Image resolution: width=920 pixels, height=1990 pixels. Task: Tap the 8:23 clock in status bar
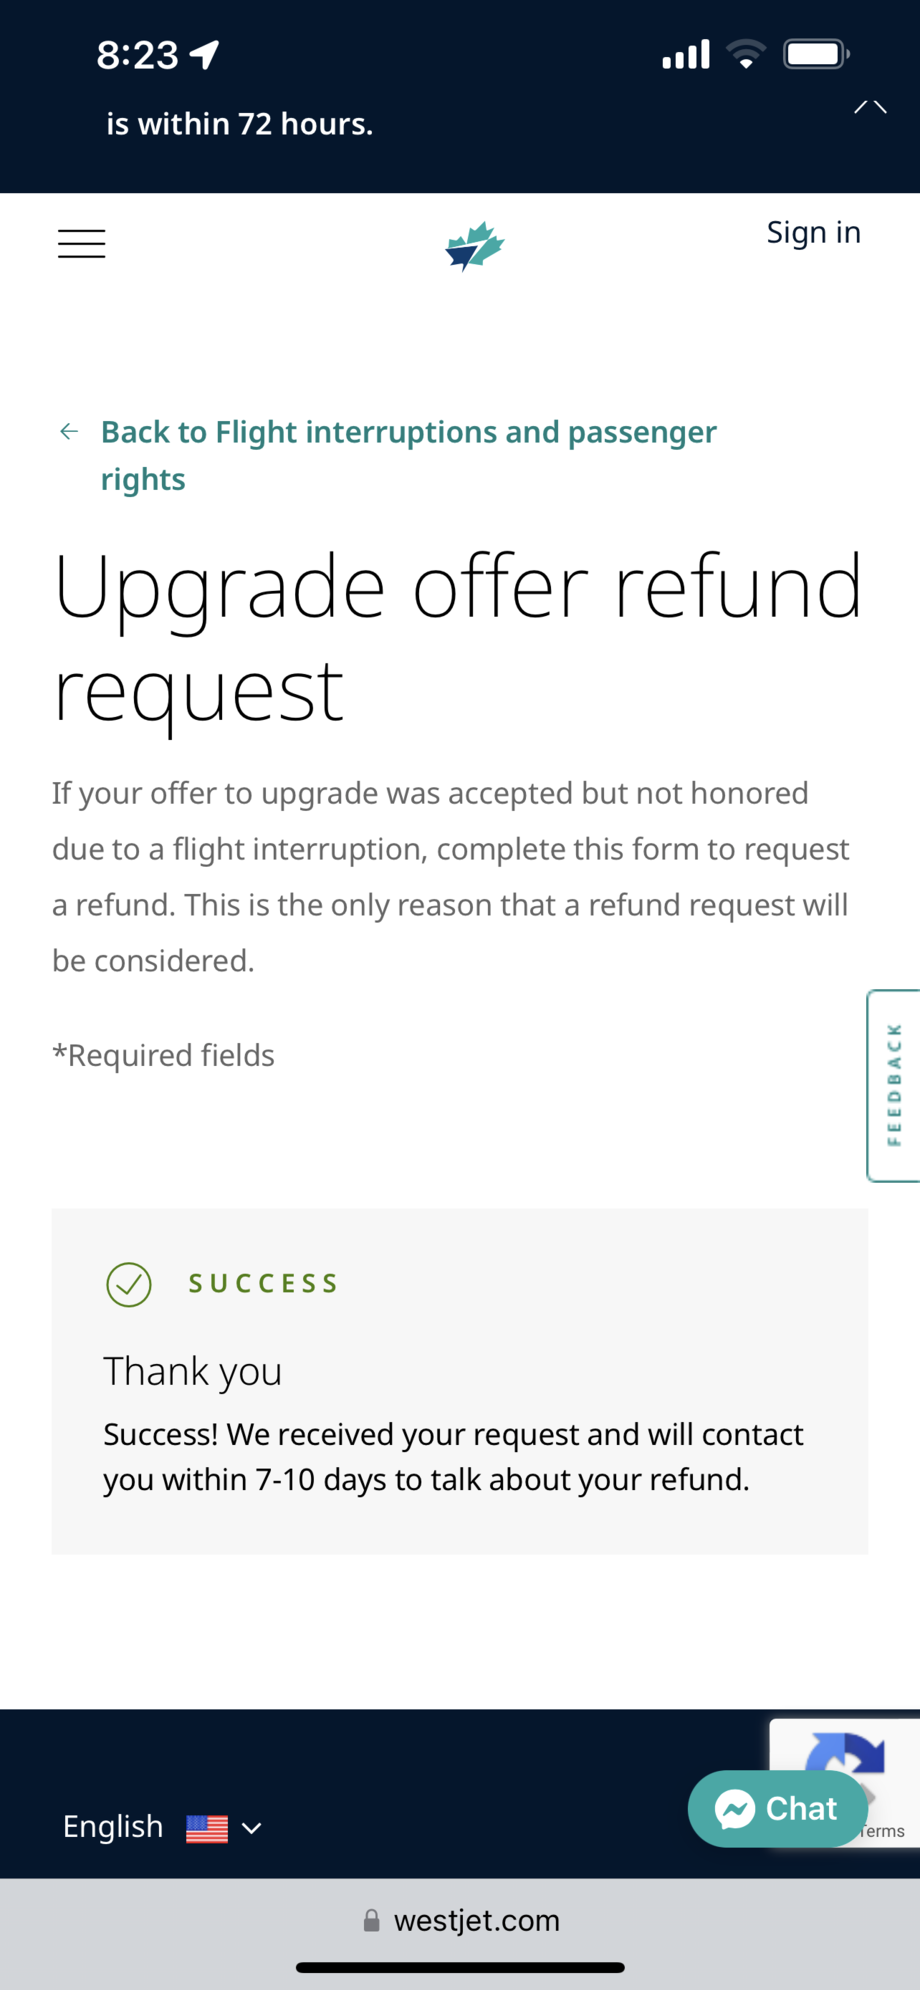[x=137, y=55]
